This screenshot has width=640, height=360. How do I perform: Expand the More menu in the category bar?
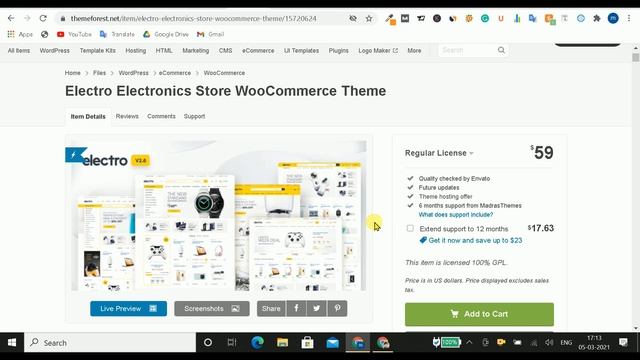(x=414, y=51)
